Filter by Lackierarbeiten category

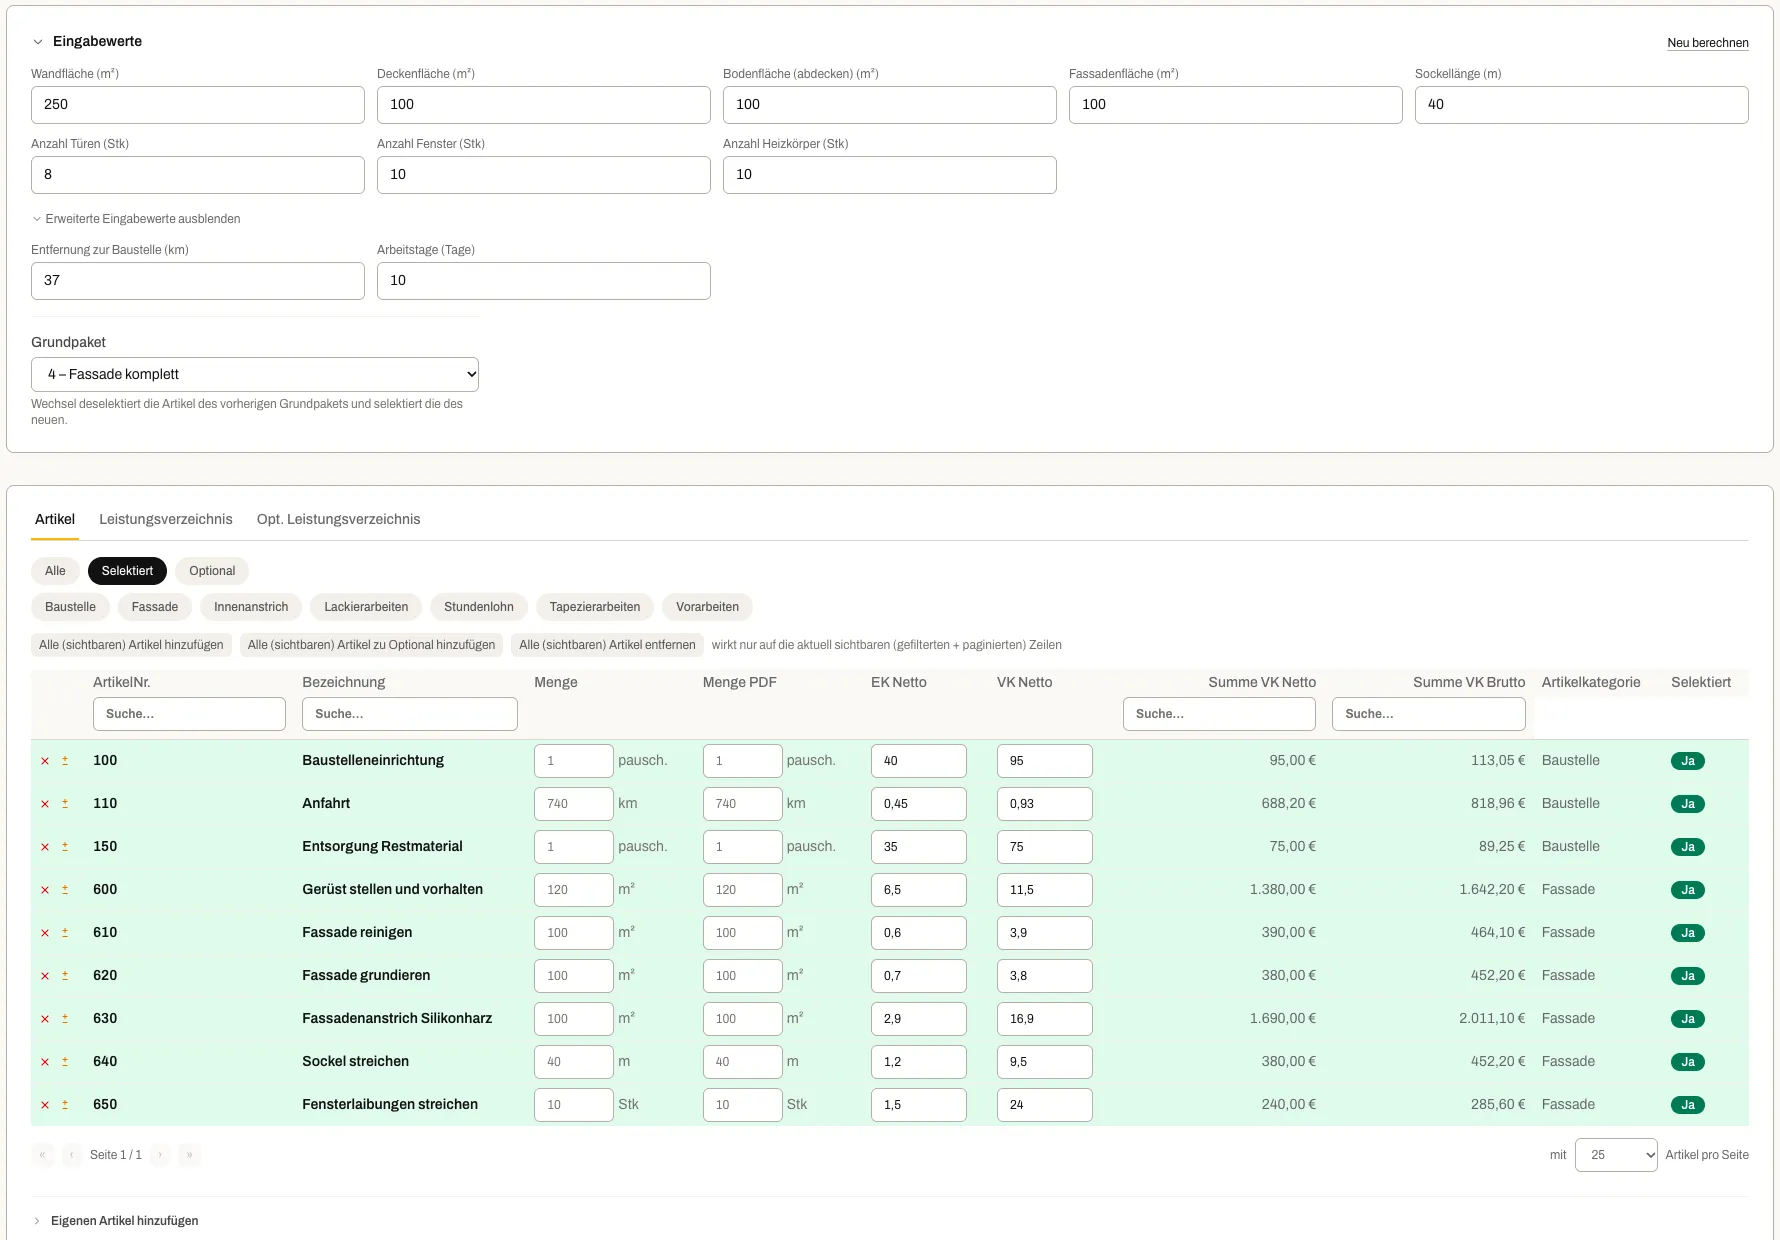366,607
